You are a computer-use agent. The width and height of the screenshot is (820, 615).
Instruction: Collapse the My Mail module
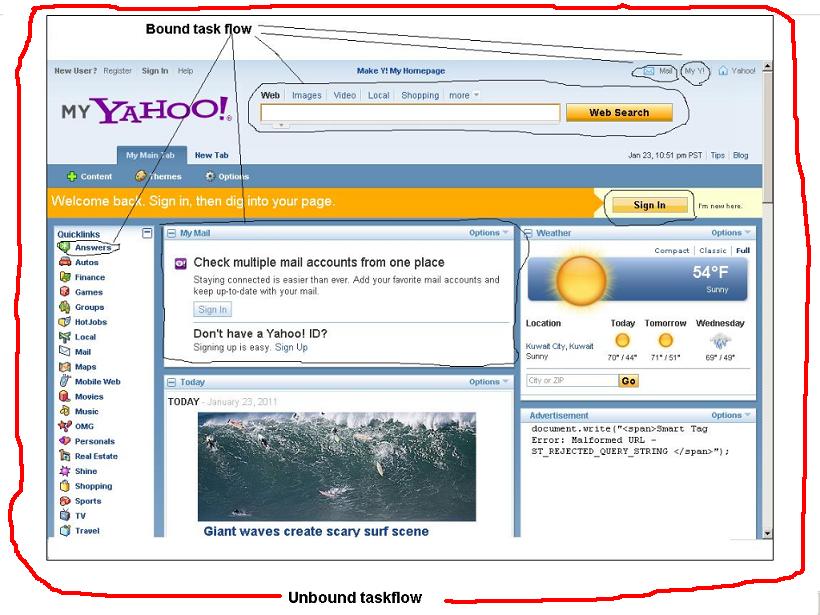tap(171, 233)
